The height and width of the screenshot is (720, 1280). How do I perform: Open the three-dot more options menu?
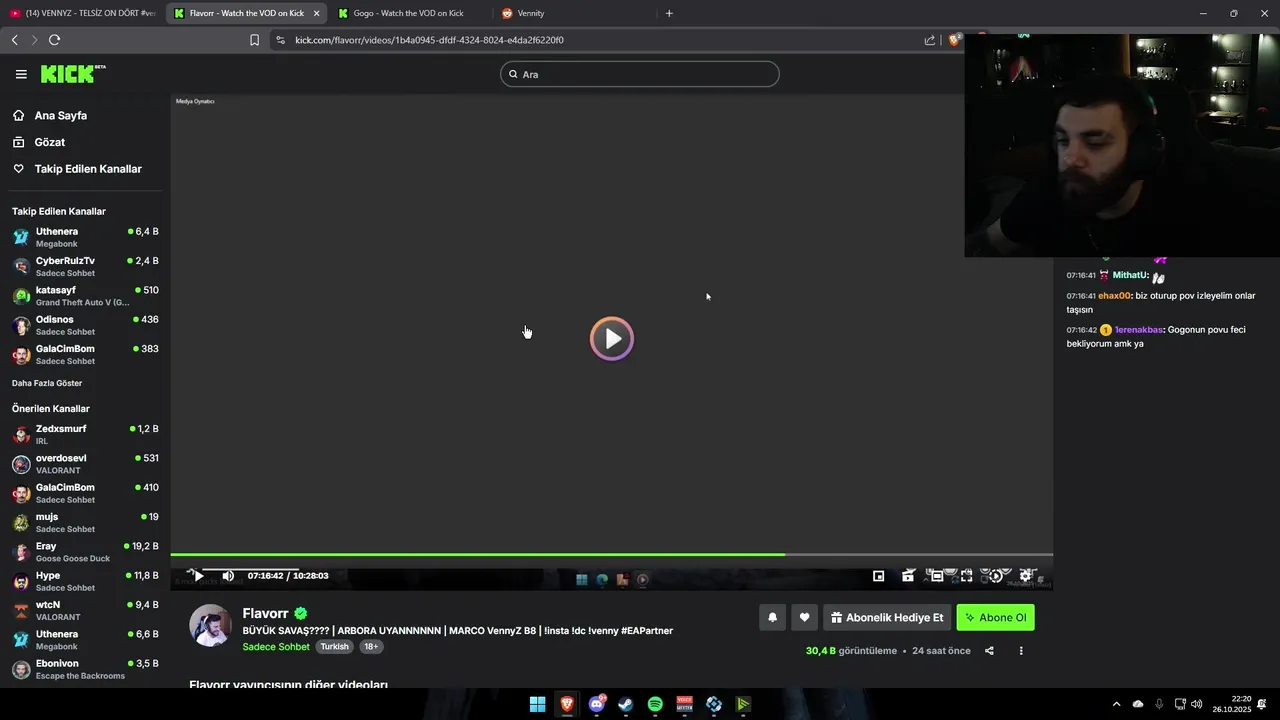click(1021, 651)
